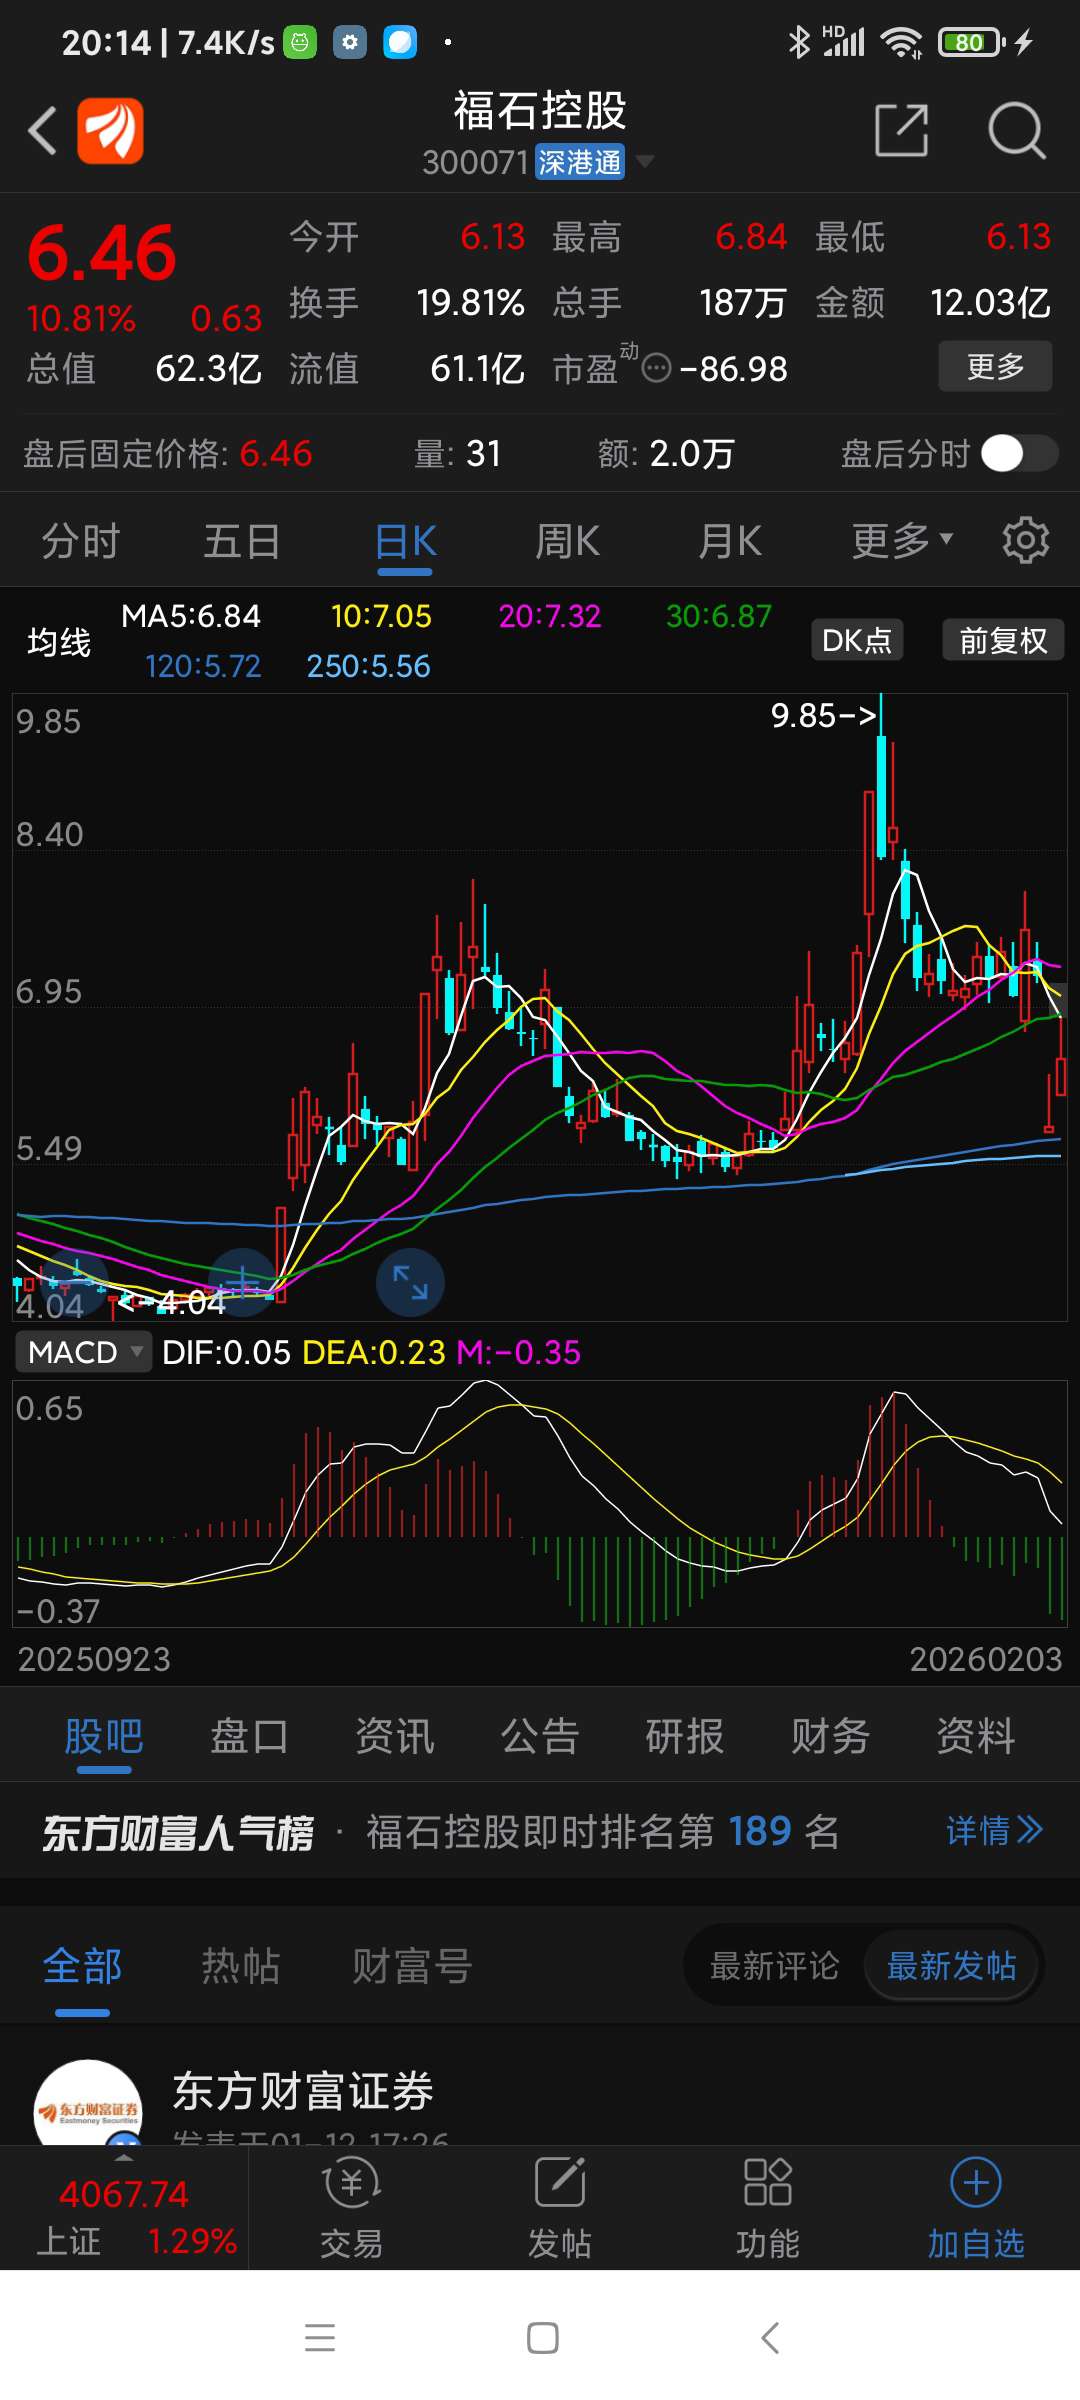1080x2400 pixels.
Task: Open the 资料 tab
Action: point(975,1736)
